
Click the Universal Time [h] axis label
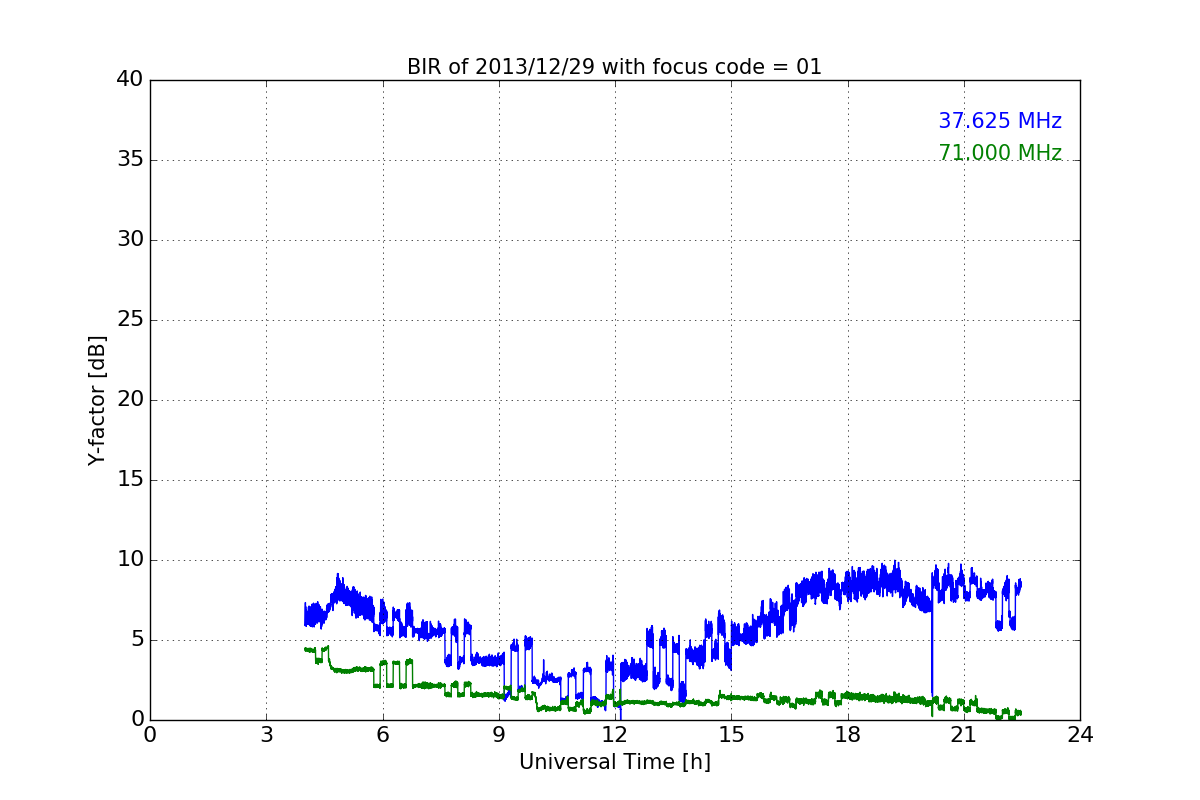tap(615, 762)
